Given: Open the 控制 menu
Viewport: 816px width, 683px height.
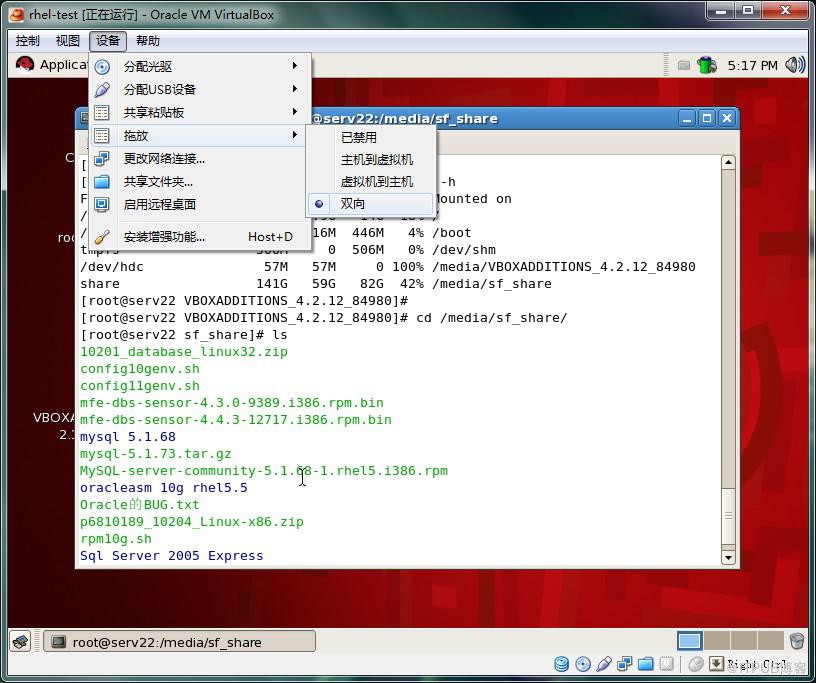Looking at the screenshot, I should 28,41.
